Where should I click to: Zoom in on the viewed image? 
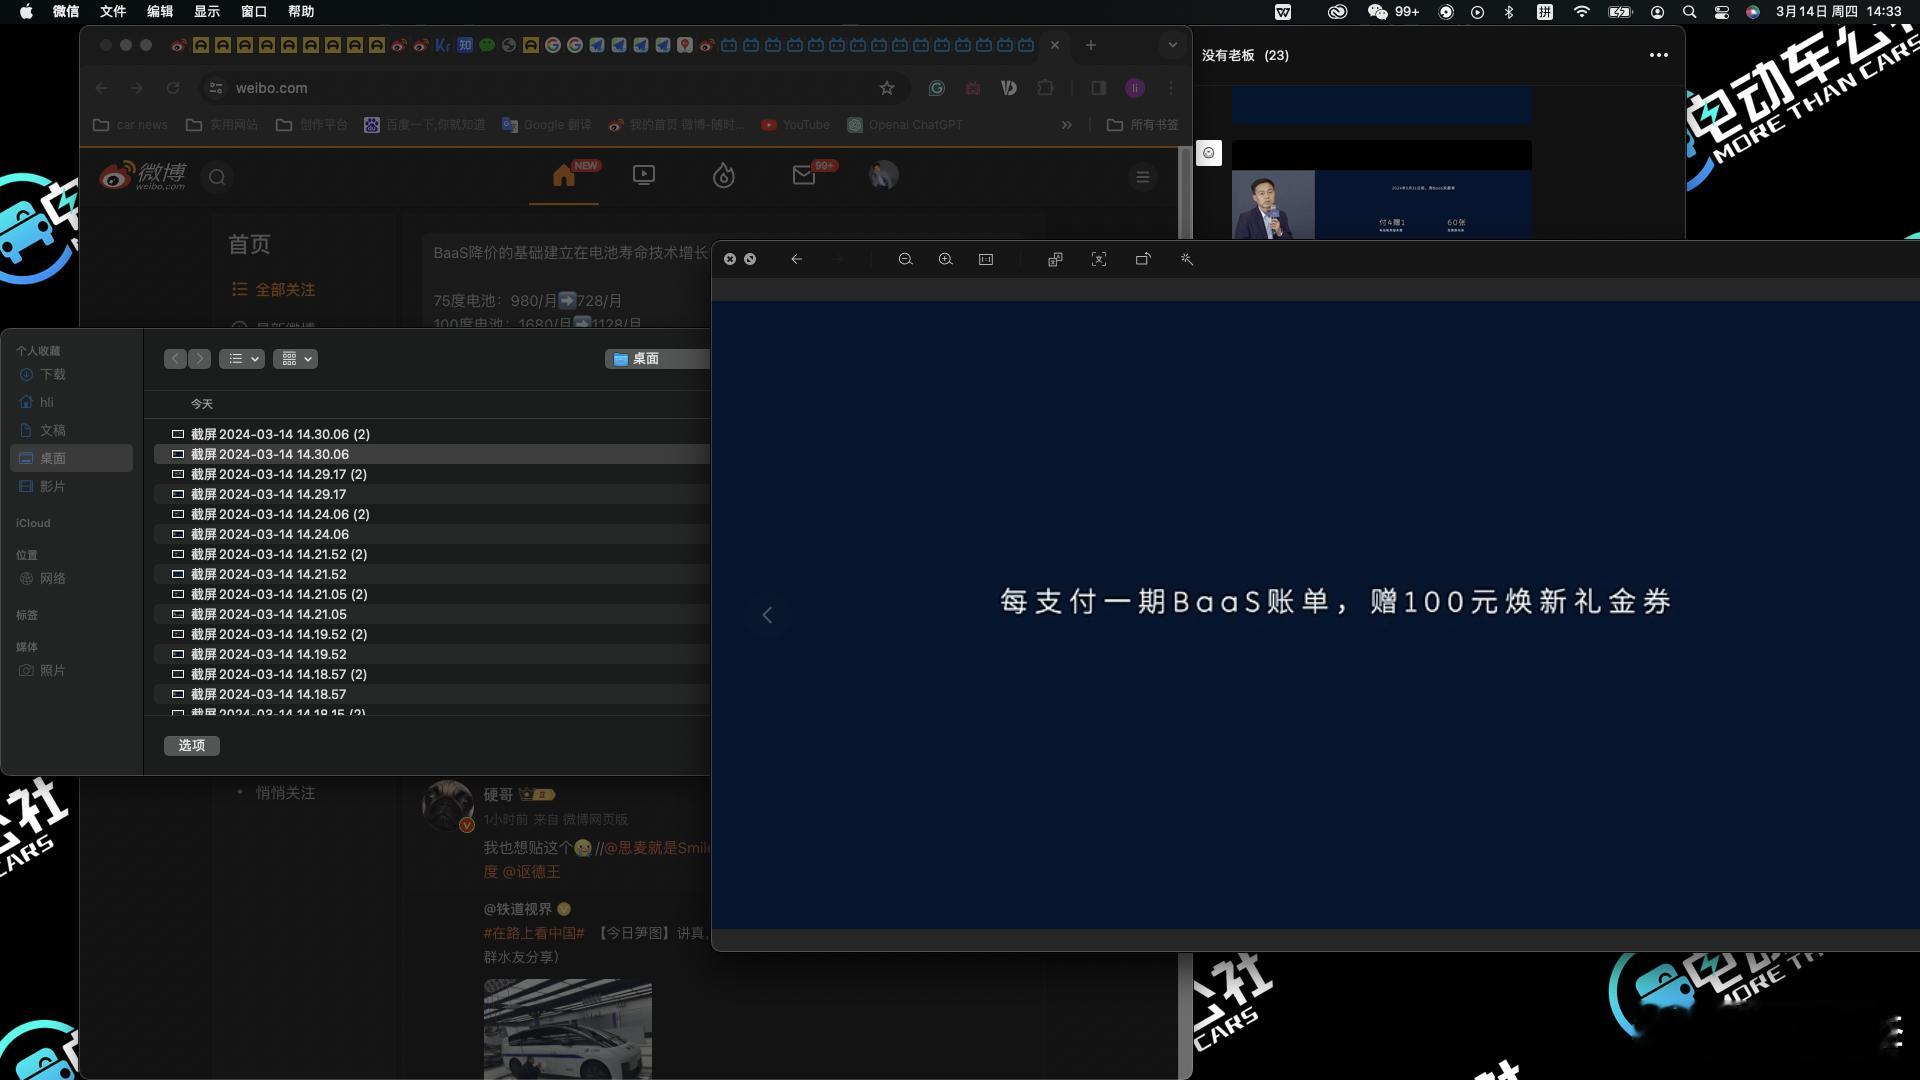point(945,259)
